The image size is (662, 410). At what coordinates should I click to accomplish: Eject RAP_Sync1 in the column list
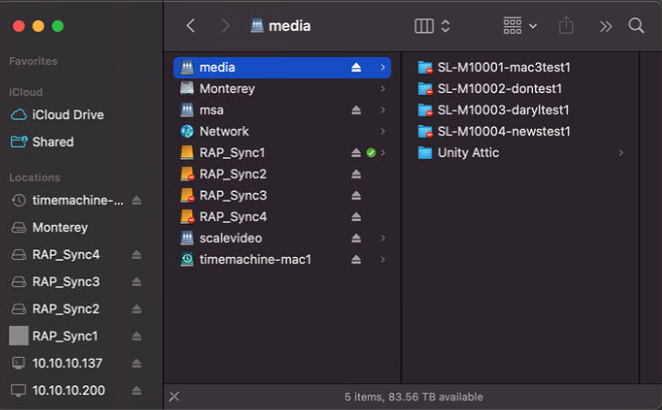pyautogui.click(x=356, y=153)
